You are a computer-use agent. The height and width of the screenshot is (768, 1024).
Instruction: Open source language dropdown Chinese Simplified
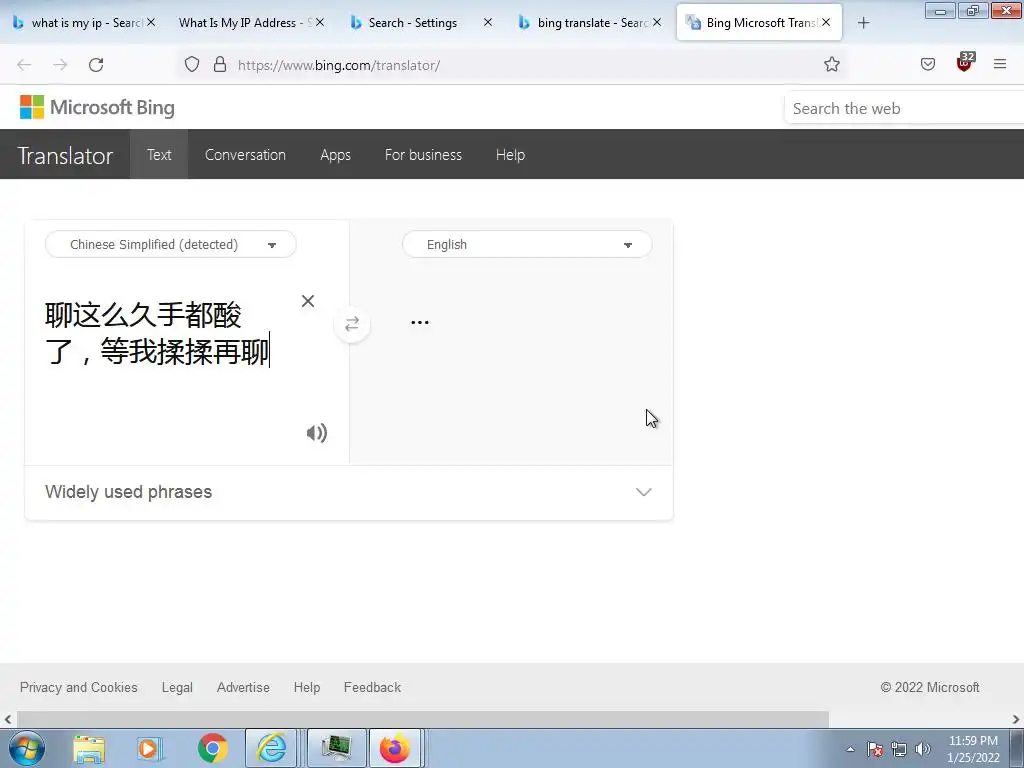pos(170,244)
